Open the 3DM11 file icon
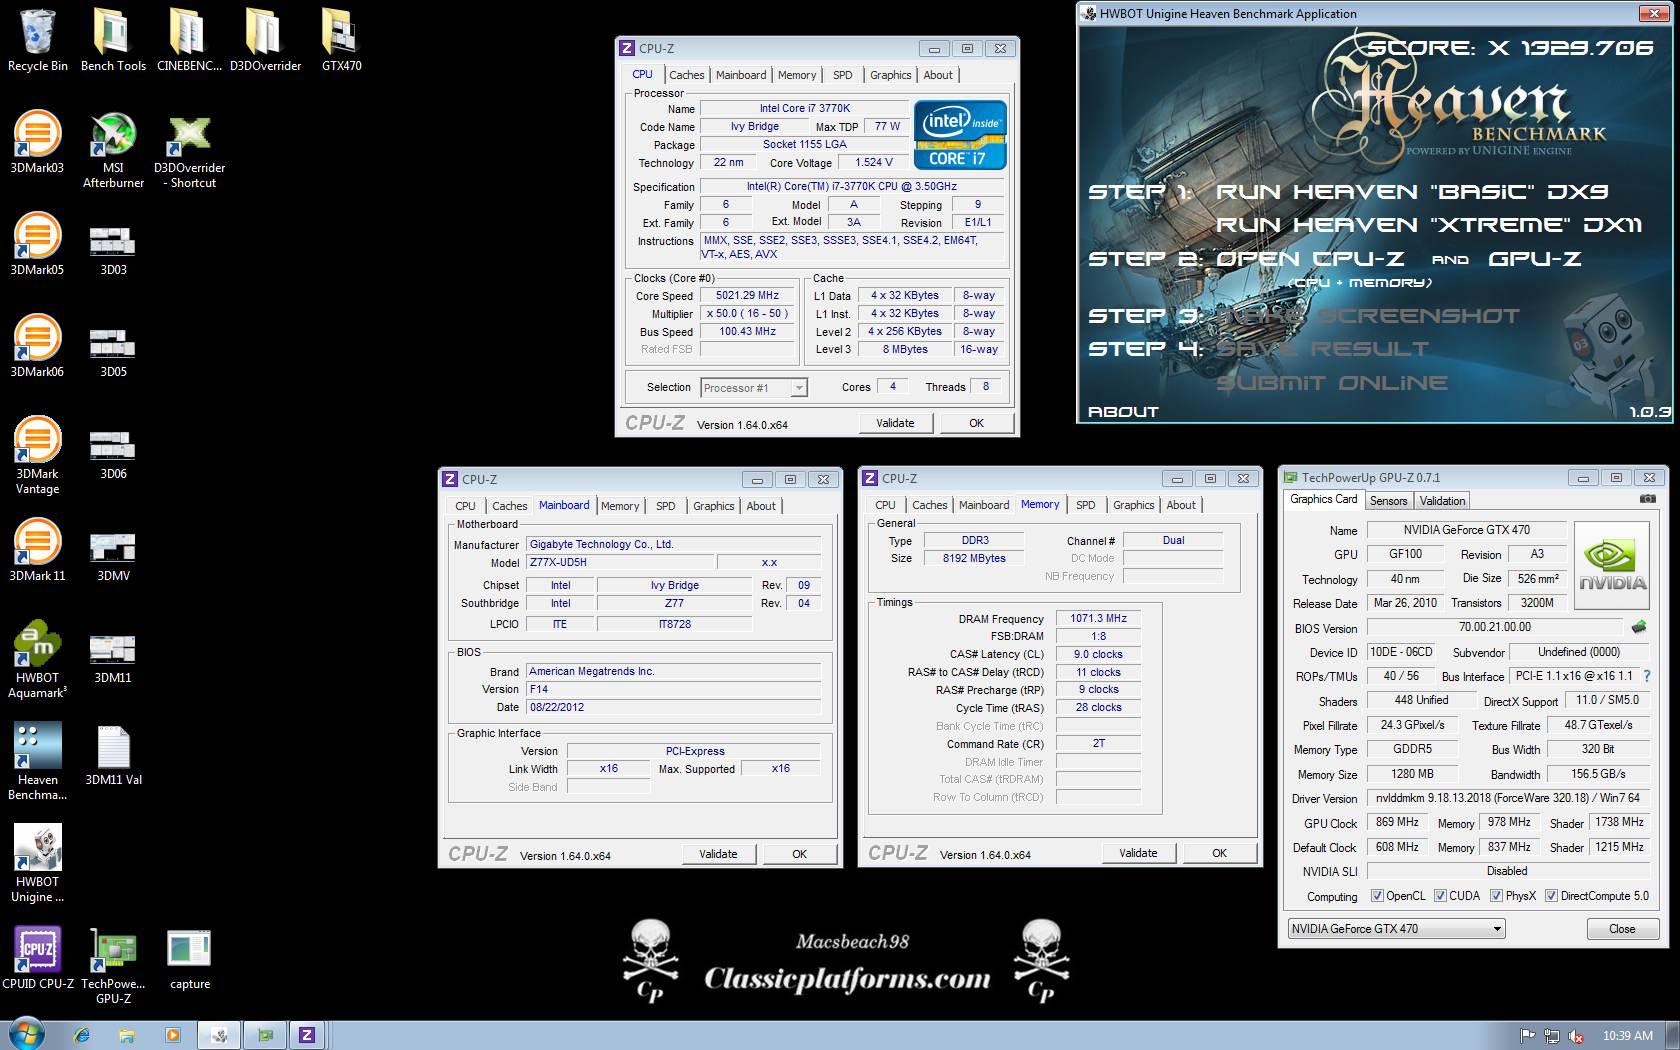This screenshot has width=1680, height=1050. [x=113, y=658]
